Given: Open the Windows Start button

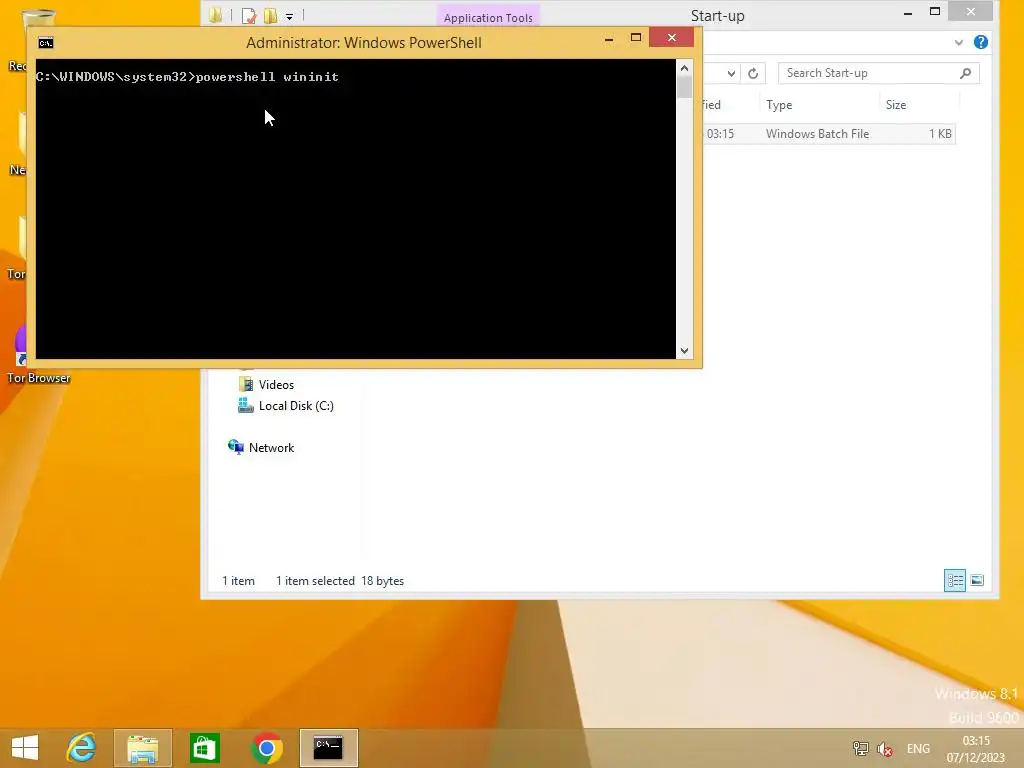Looking at the screenshot, I should [25, 748].
